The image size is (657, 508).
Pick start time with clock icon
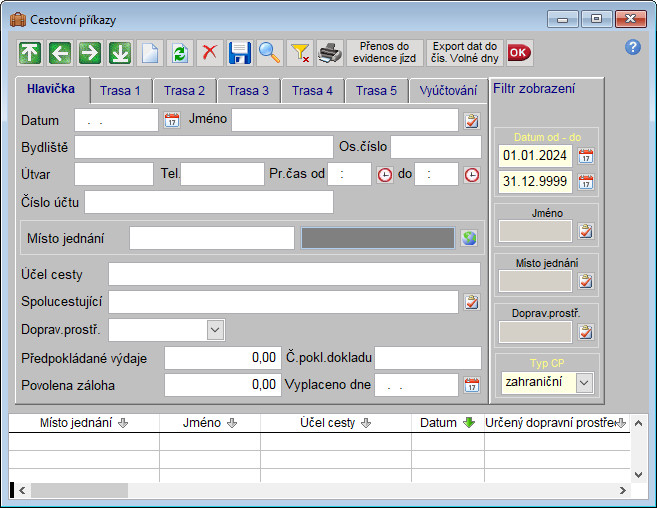click(385, 174)
